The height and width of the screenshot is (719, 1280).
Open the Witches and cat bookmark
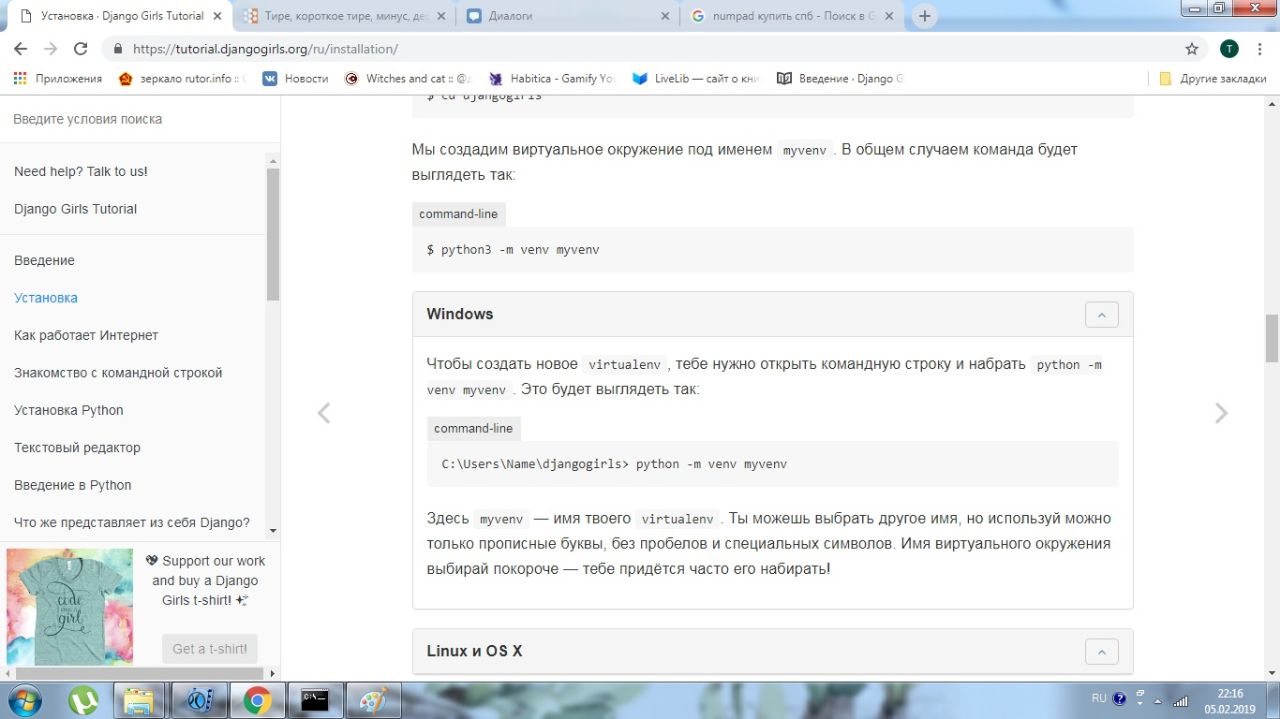(408, 78)
